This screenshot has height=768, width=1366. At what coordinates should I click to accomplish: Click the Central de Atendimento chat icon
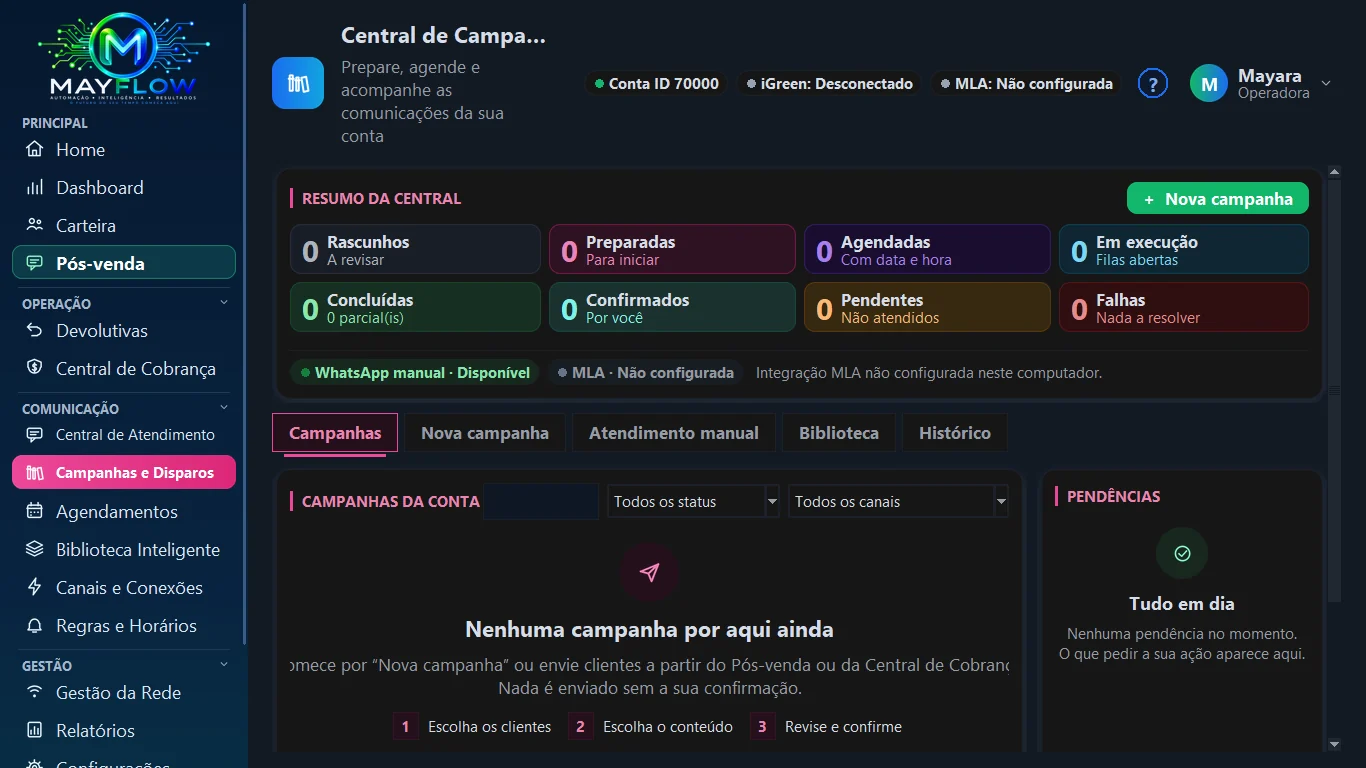[35, 435]
